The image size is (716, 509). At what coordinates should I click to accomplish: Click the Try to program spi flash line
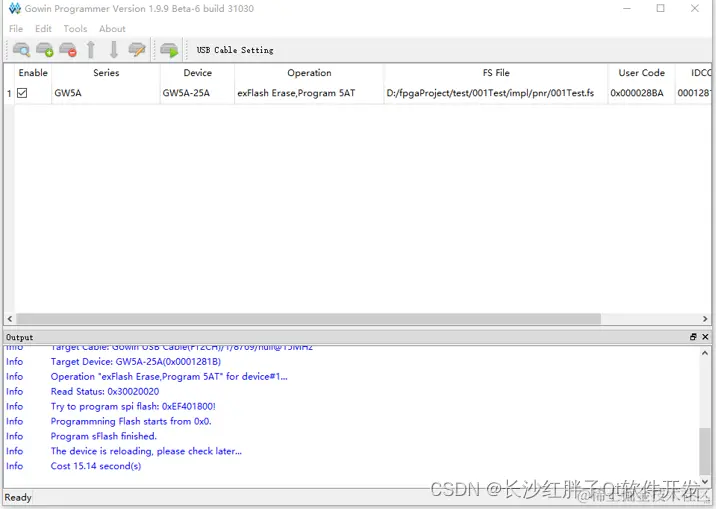click(x=133, y=406)
